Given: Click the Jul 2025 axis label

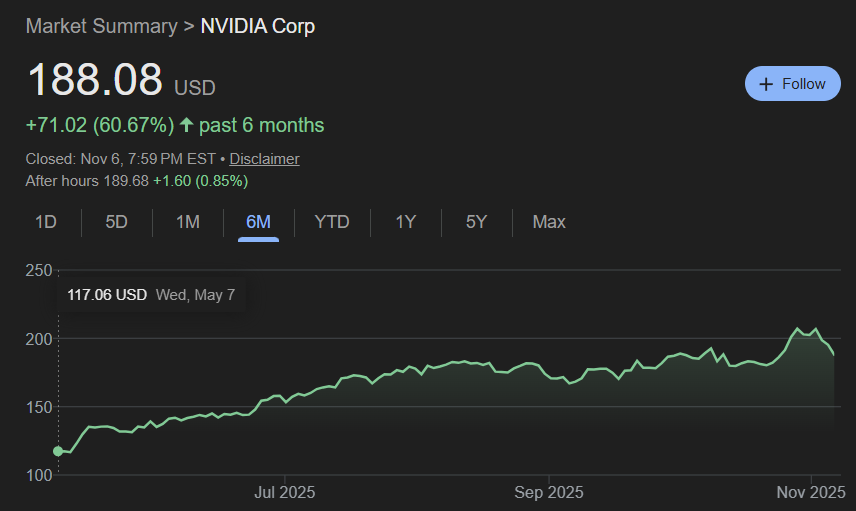Looking at the screenshot, I should pos(285,492).
